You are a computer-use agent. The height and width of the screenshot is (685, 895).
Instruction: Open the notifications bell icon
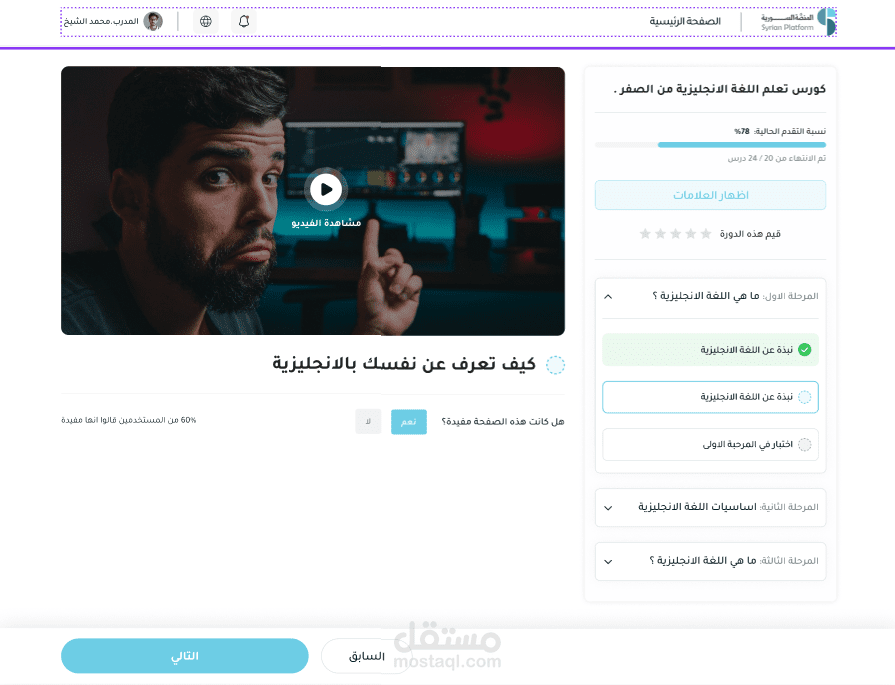coord(244,22)
